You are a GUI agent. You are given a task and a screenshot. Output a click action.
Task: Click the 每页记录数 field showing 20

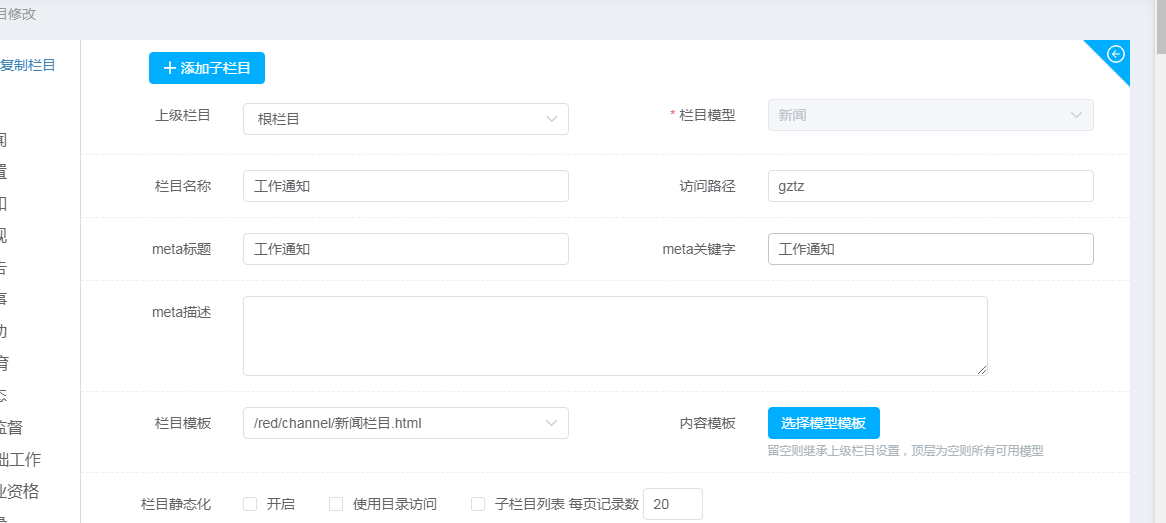pos(672,504)
